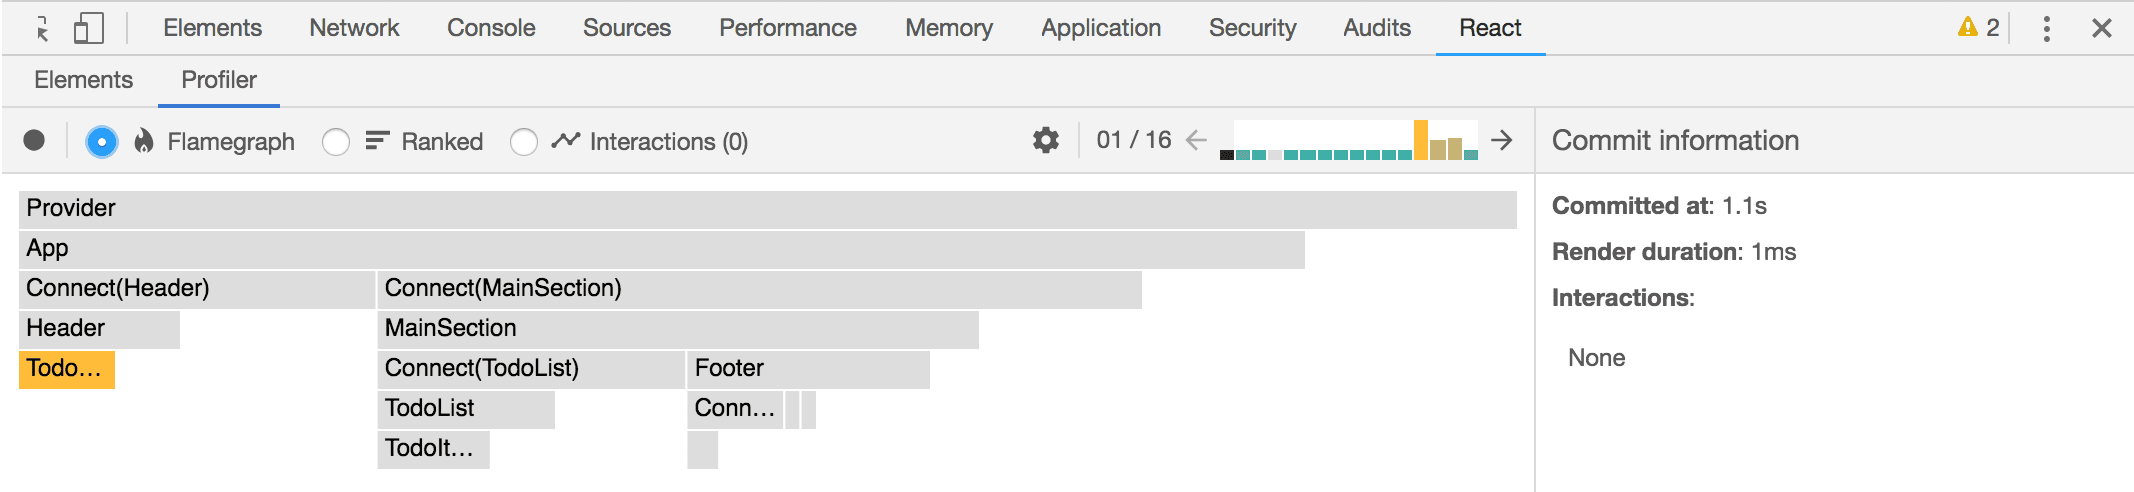Image resolution: width=2134 pixels, height=492 pixels.
Task: Go to the previous commit arrow
Action: 1196,140
